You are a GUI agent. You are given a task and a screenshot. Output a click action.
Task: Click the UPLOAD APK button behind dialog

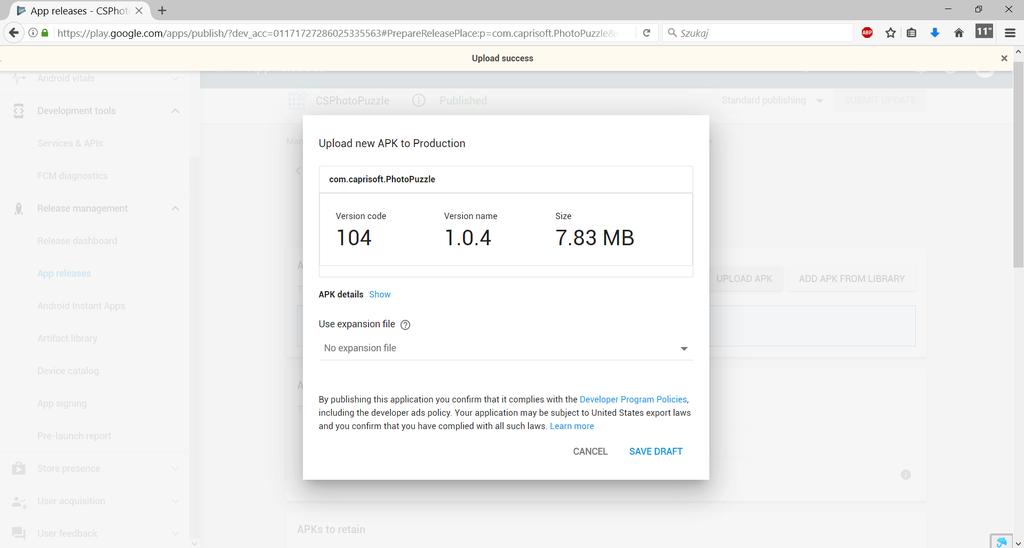click(x=744, y=279)
